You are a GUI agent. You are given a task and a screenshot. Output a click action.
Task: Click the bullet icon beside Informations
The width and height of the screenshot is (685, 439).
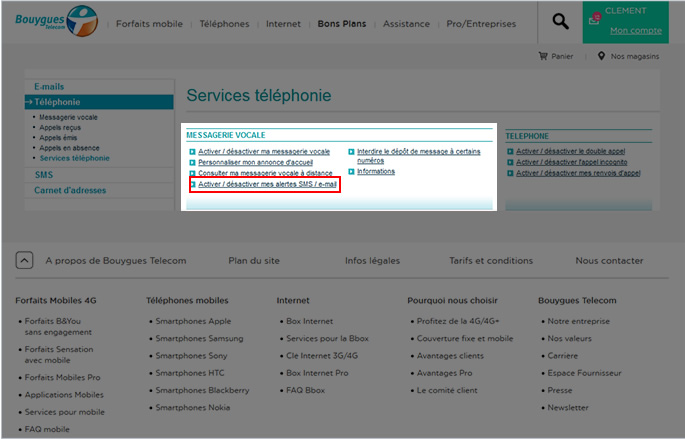351,172
